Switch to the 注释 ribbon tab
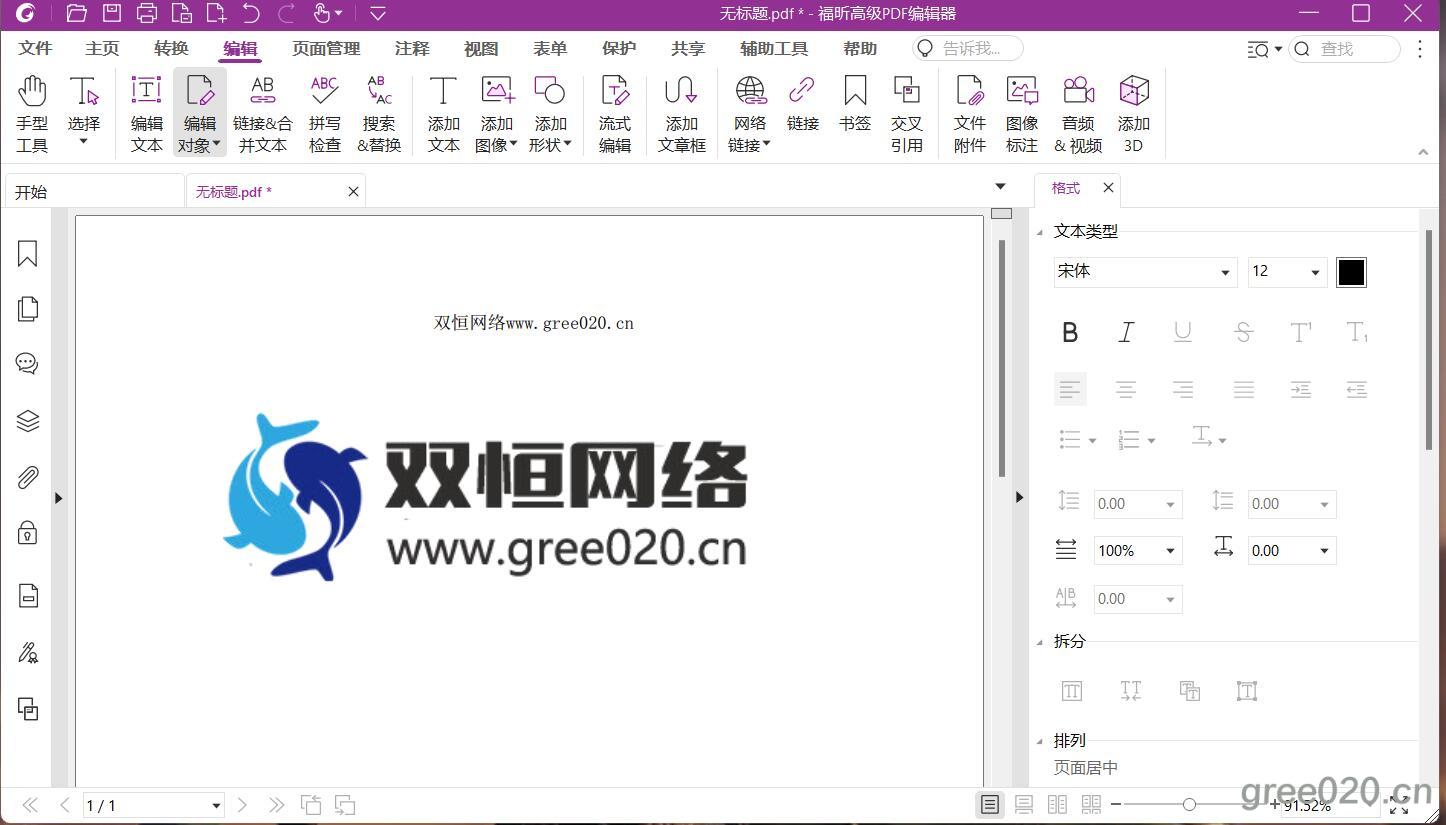The image size is (1446, 825). (x=412, y=48)
